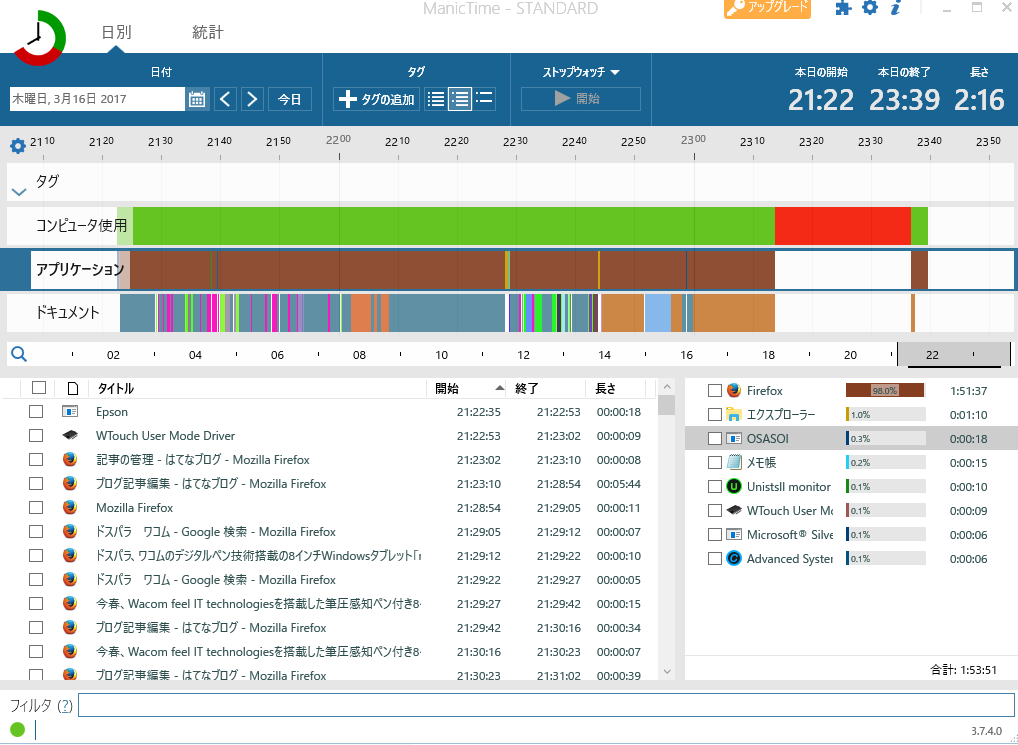
Task: Open the ストップウォッチ dropdown
Action: point(580,72)
